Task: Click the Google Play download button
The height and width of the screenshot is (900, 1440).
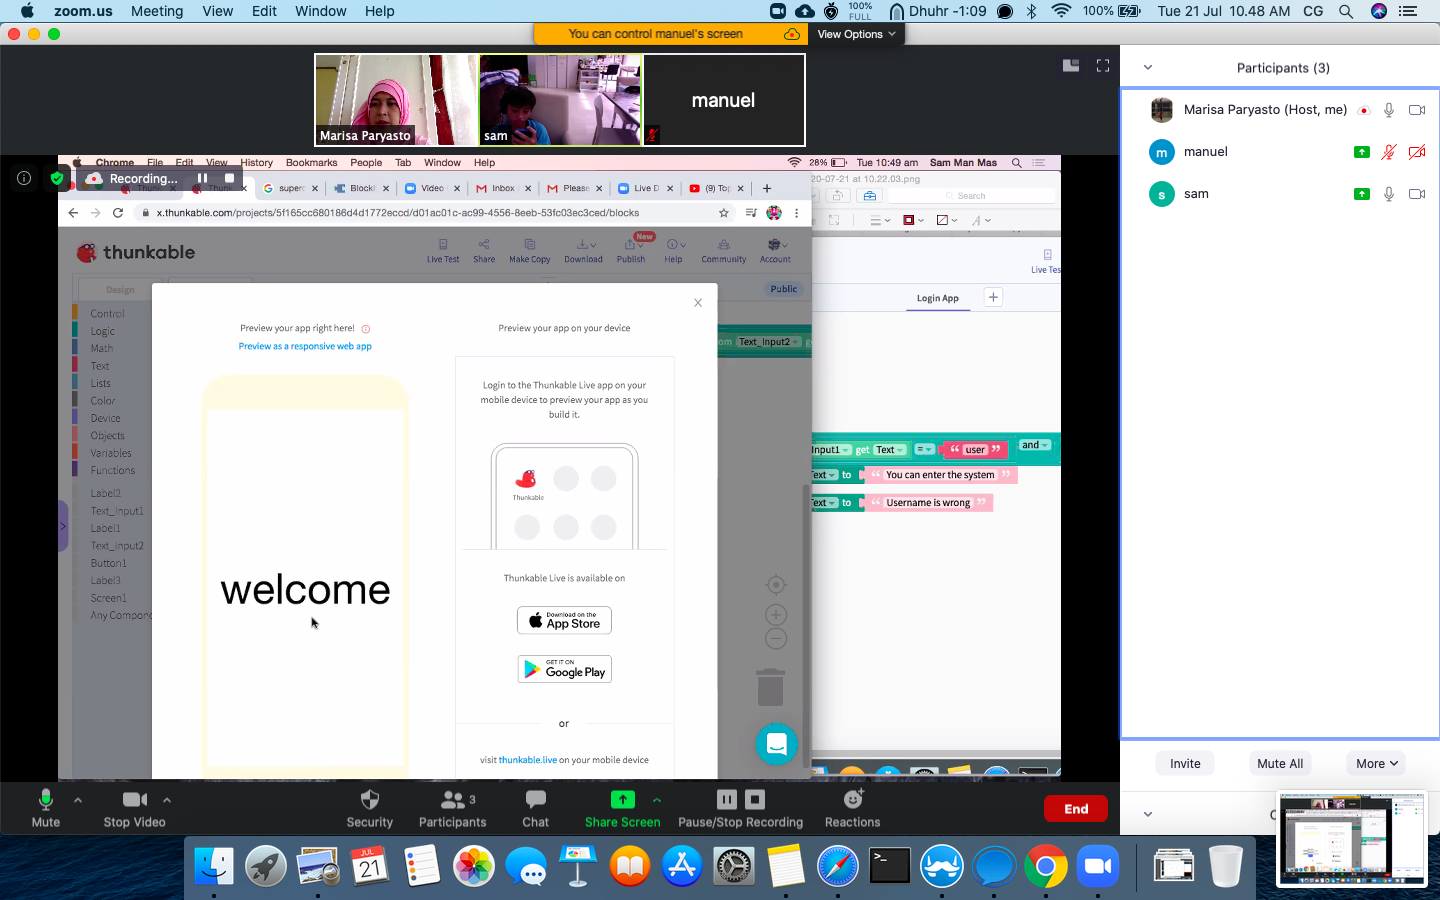Action: [x=564, y=670]
